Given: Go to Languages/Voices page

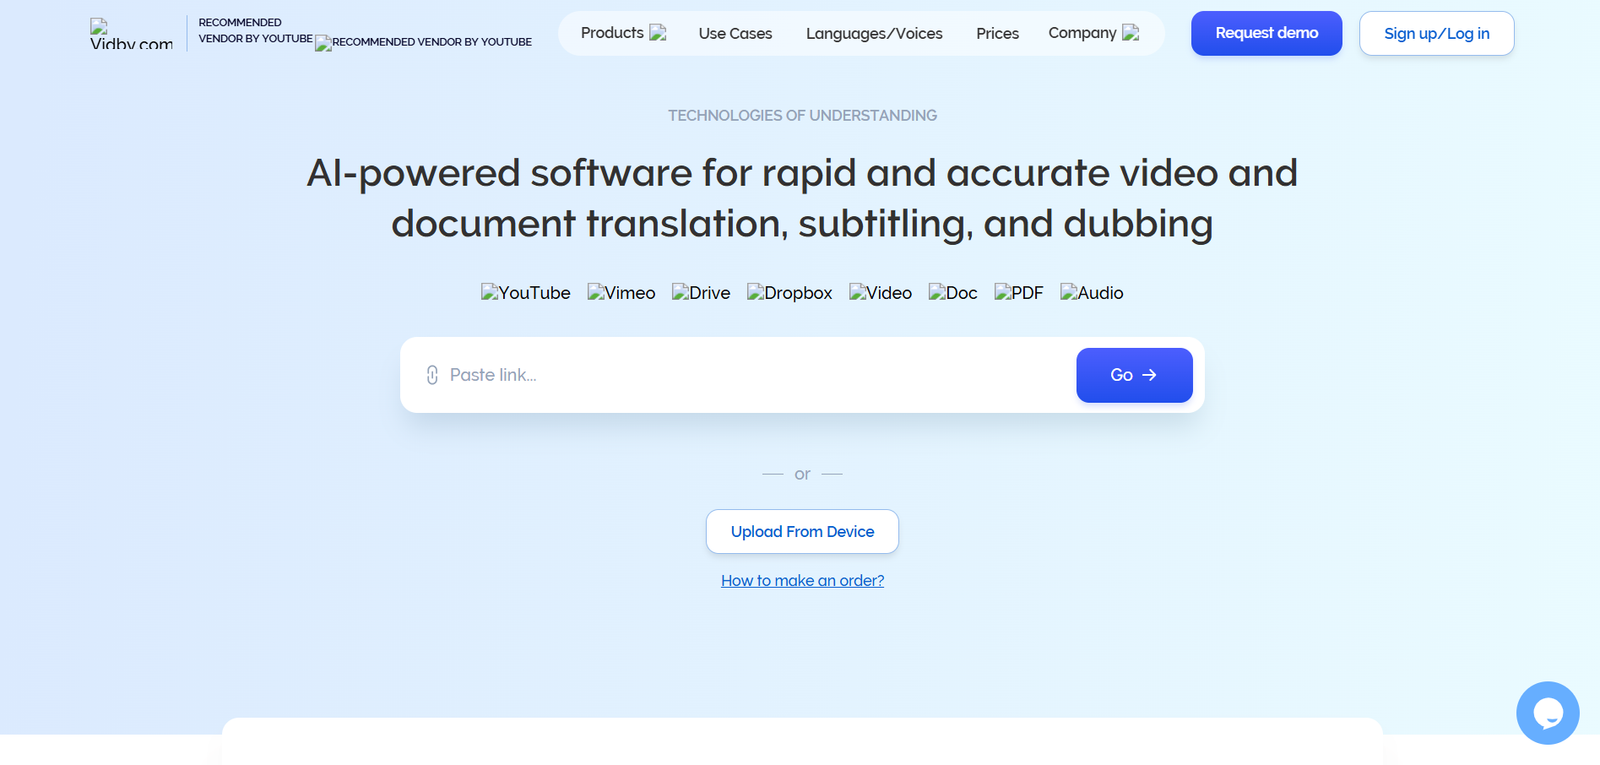Looking at the screenshot, I should 874,34.
